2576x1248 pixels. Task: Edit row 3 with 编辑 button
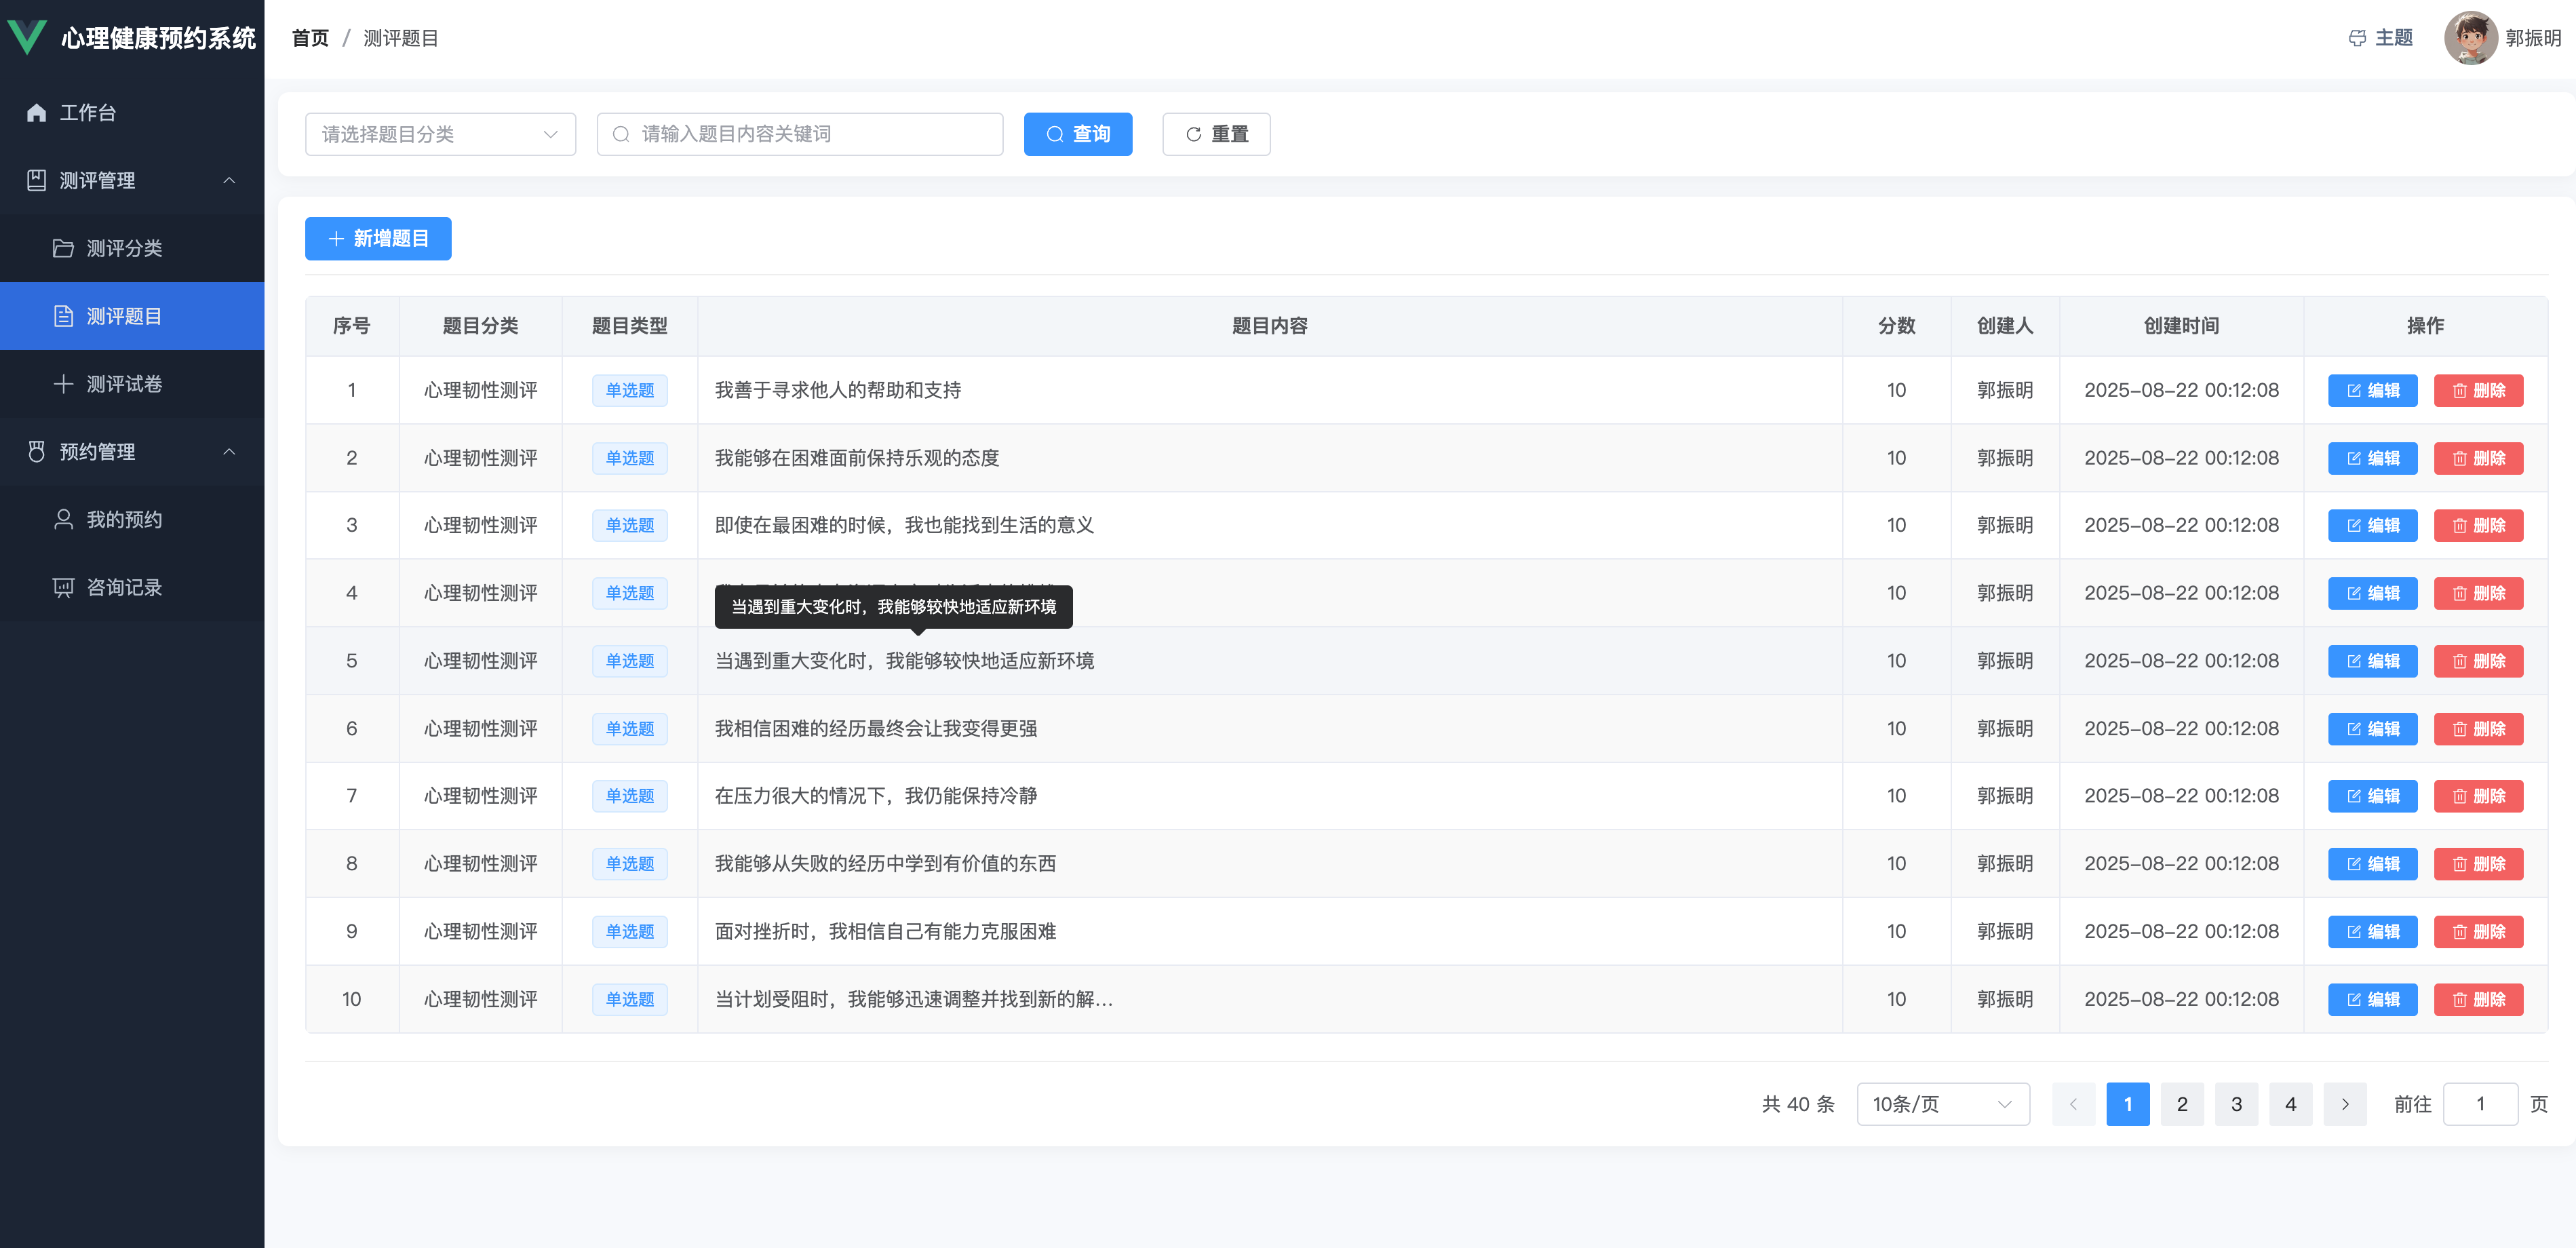[x=2372, y=526]
